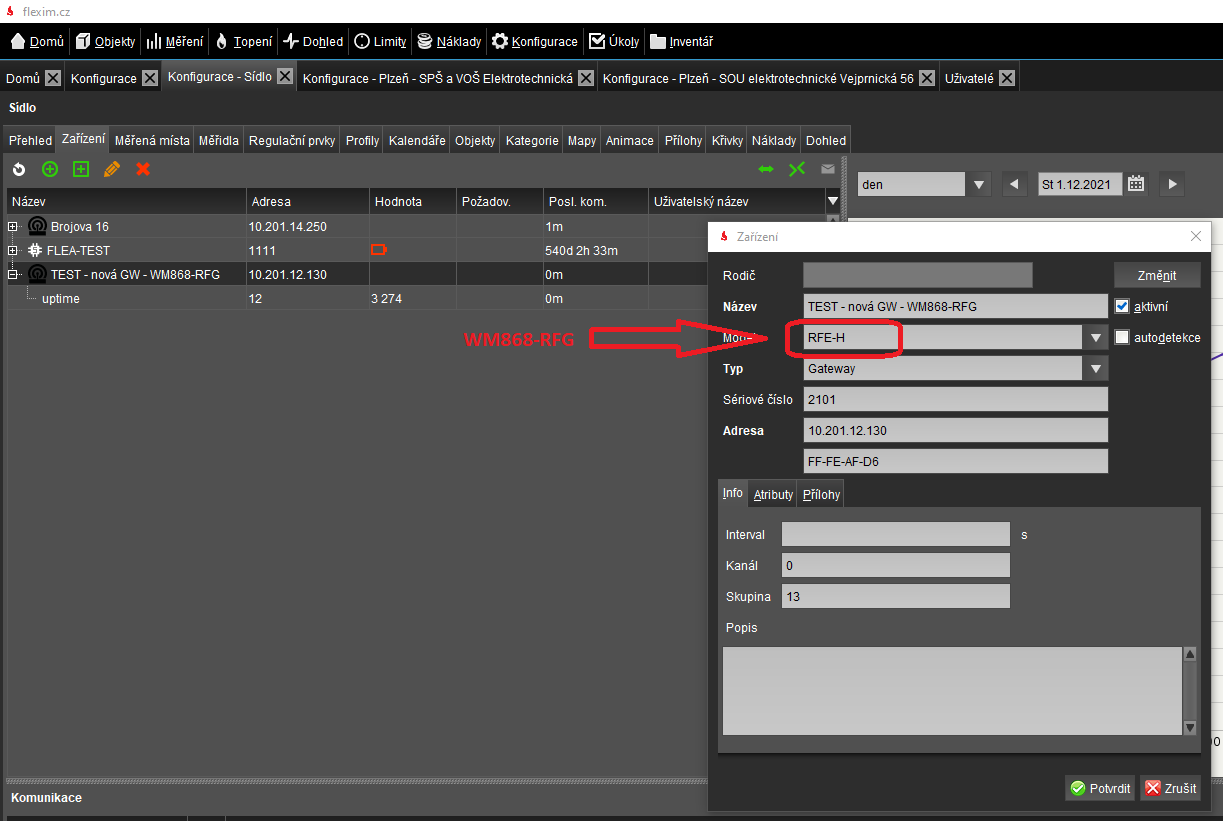Click the Název input field
The width and height of the screenshot is (1223, 821).
click(x=955, y=307)
